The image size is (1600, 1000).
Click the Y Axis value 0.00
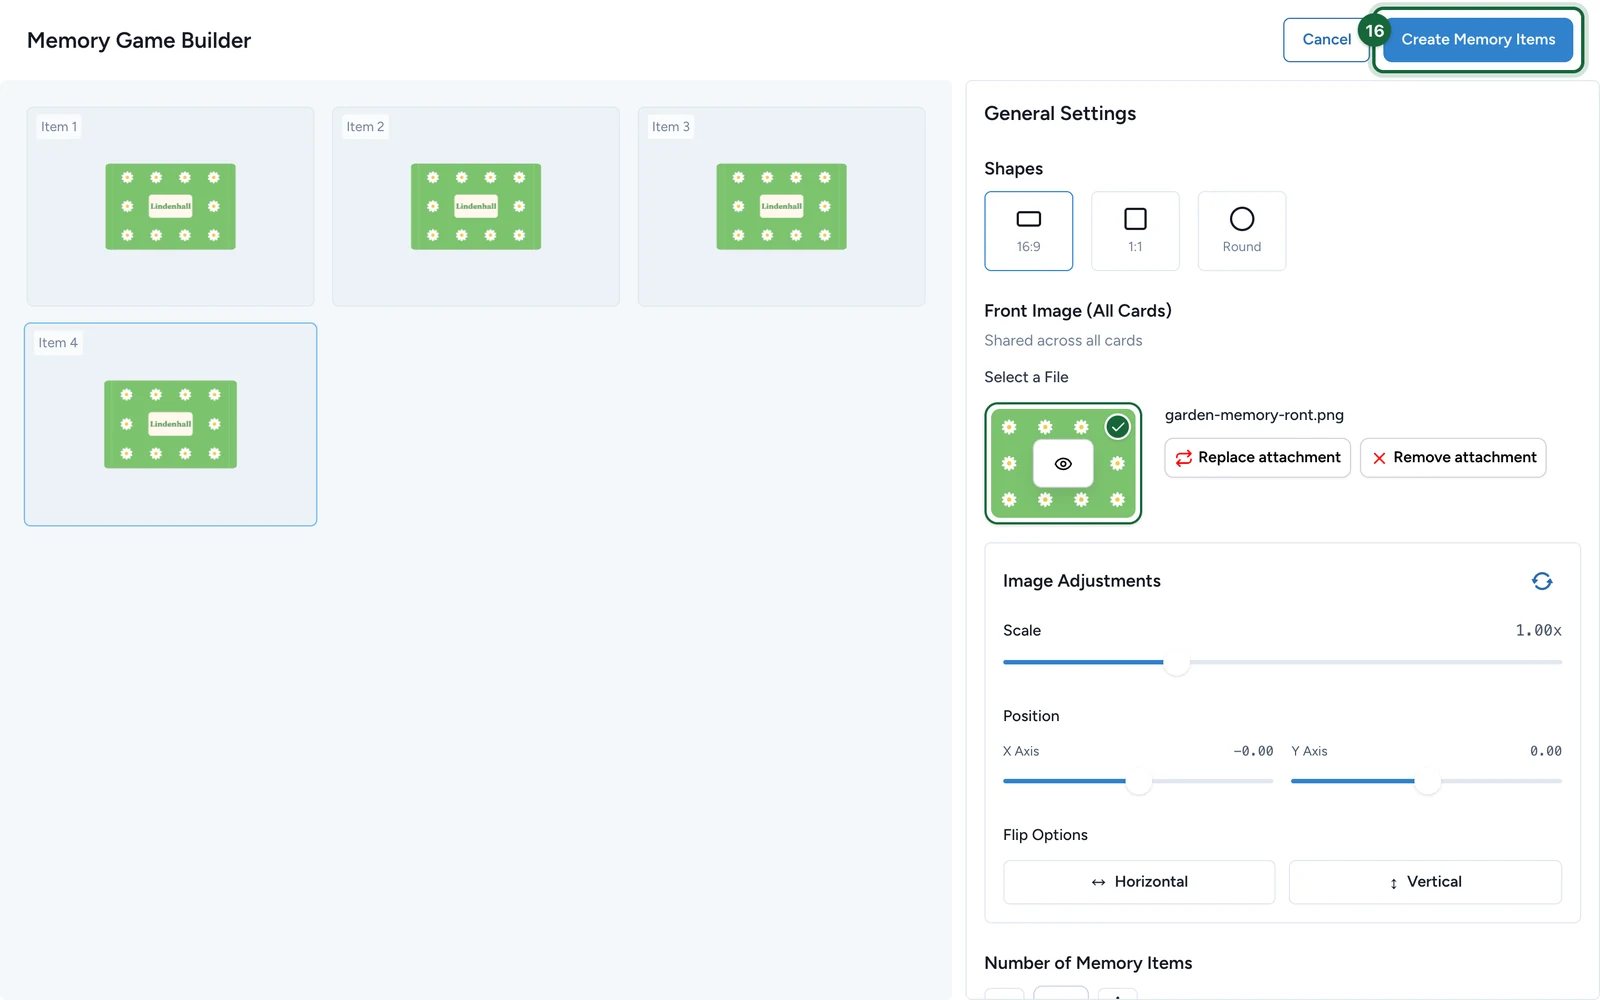coord(1545,751)
